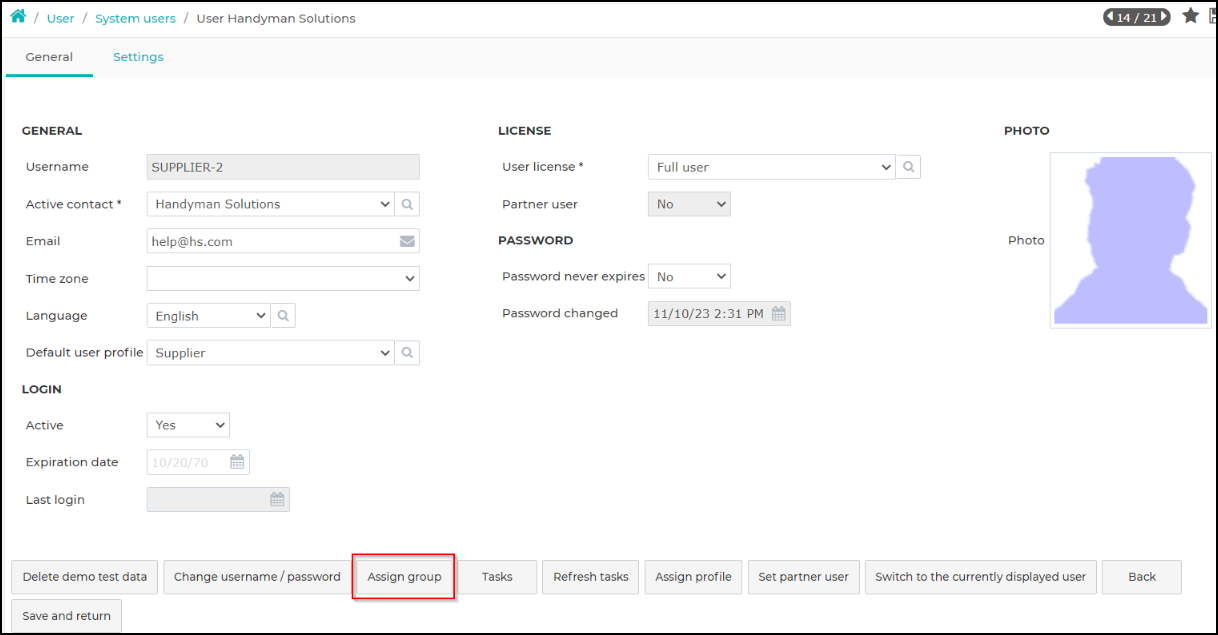
Task: Open the Active Yes/No dropdown
Action: pyautogui.click(x=188, y=425)
